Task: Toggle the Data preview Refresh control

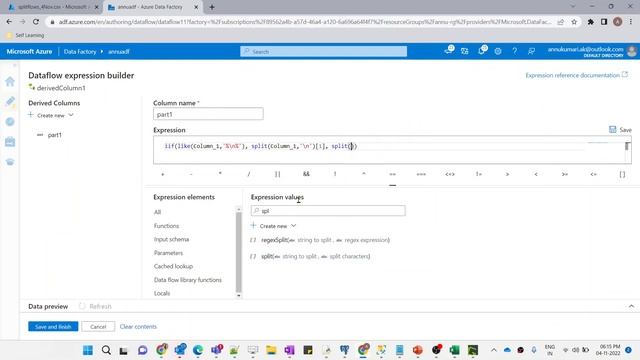Action: pos(95,306)
